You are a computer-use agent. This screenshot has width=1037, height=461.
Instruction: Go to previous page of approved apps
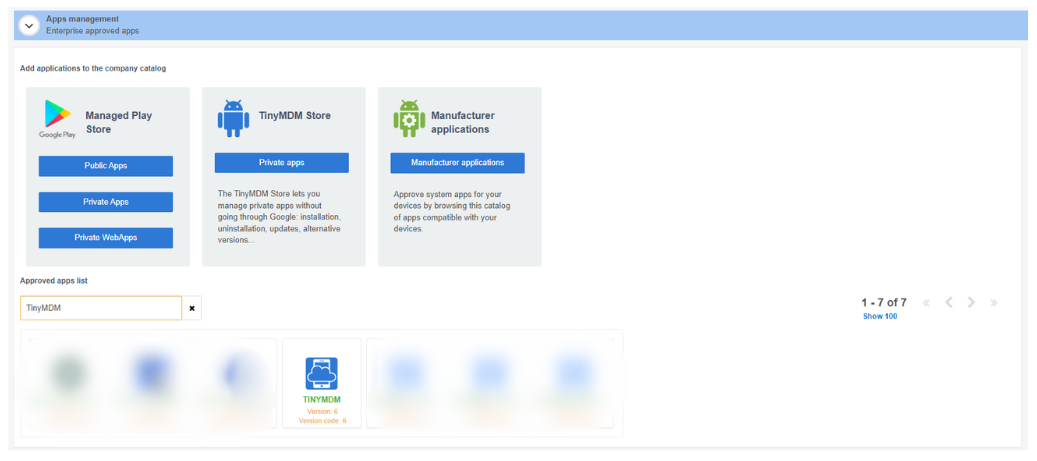click(x=948, y=303)
